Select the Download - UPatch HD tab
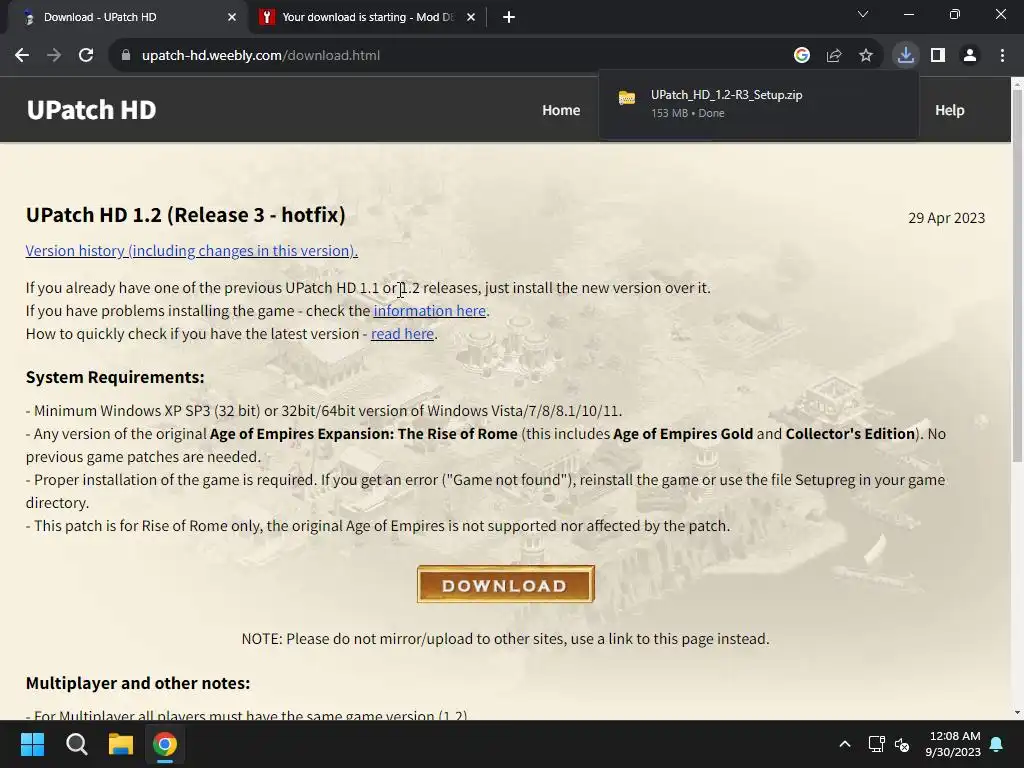The image size is (1024, 768). pyautogui.click(x=124, y=17)
